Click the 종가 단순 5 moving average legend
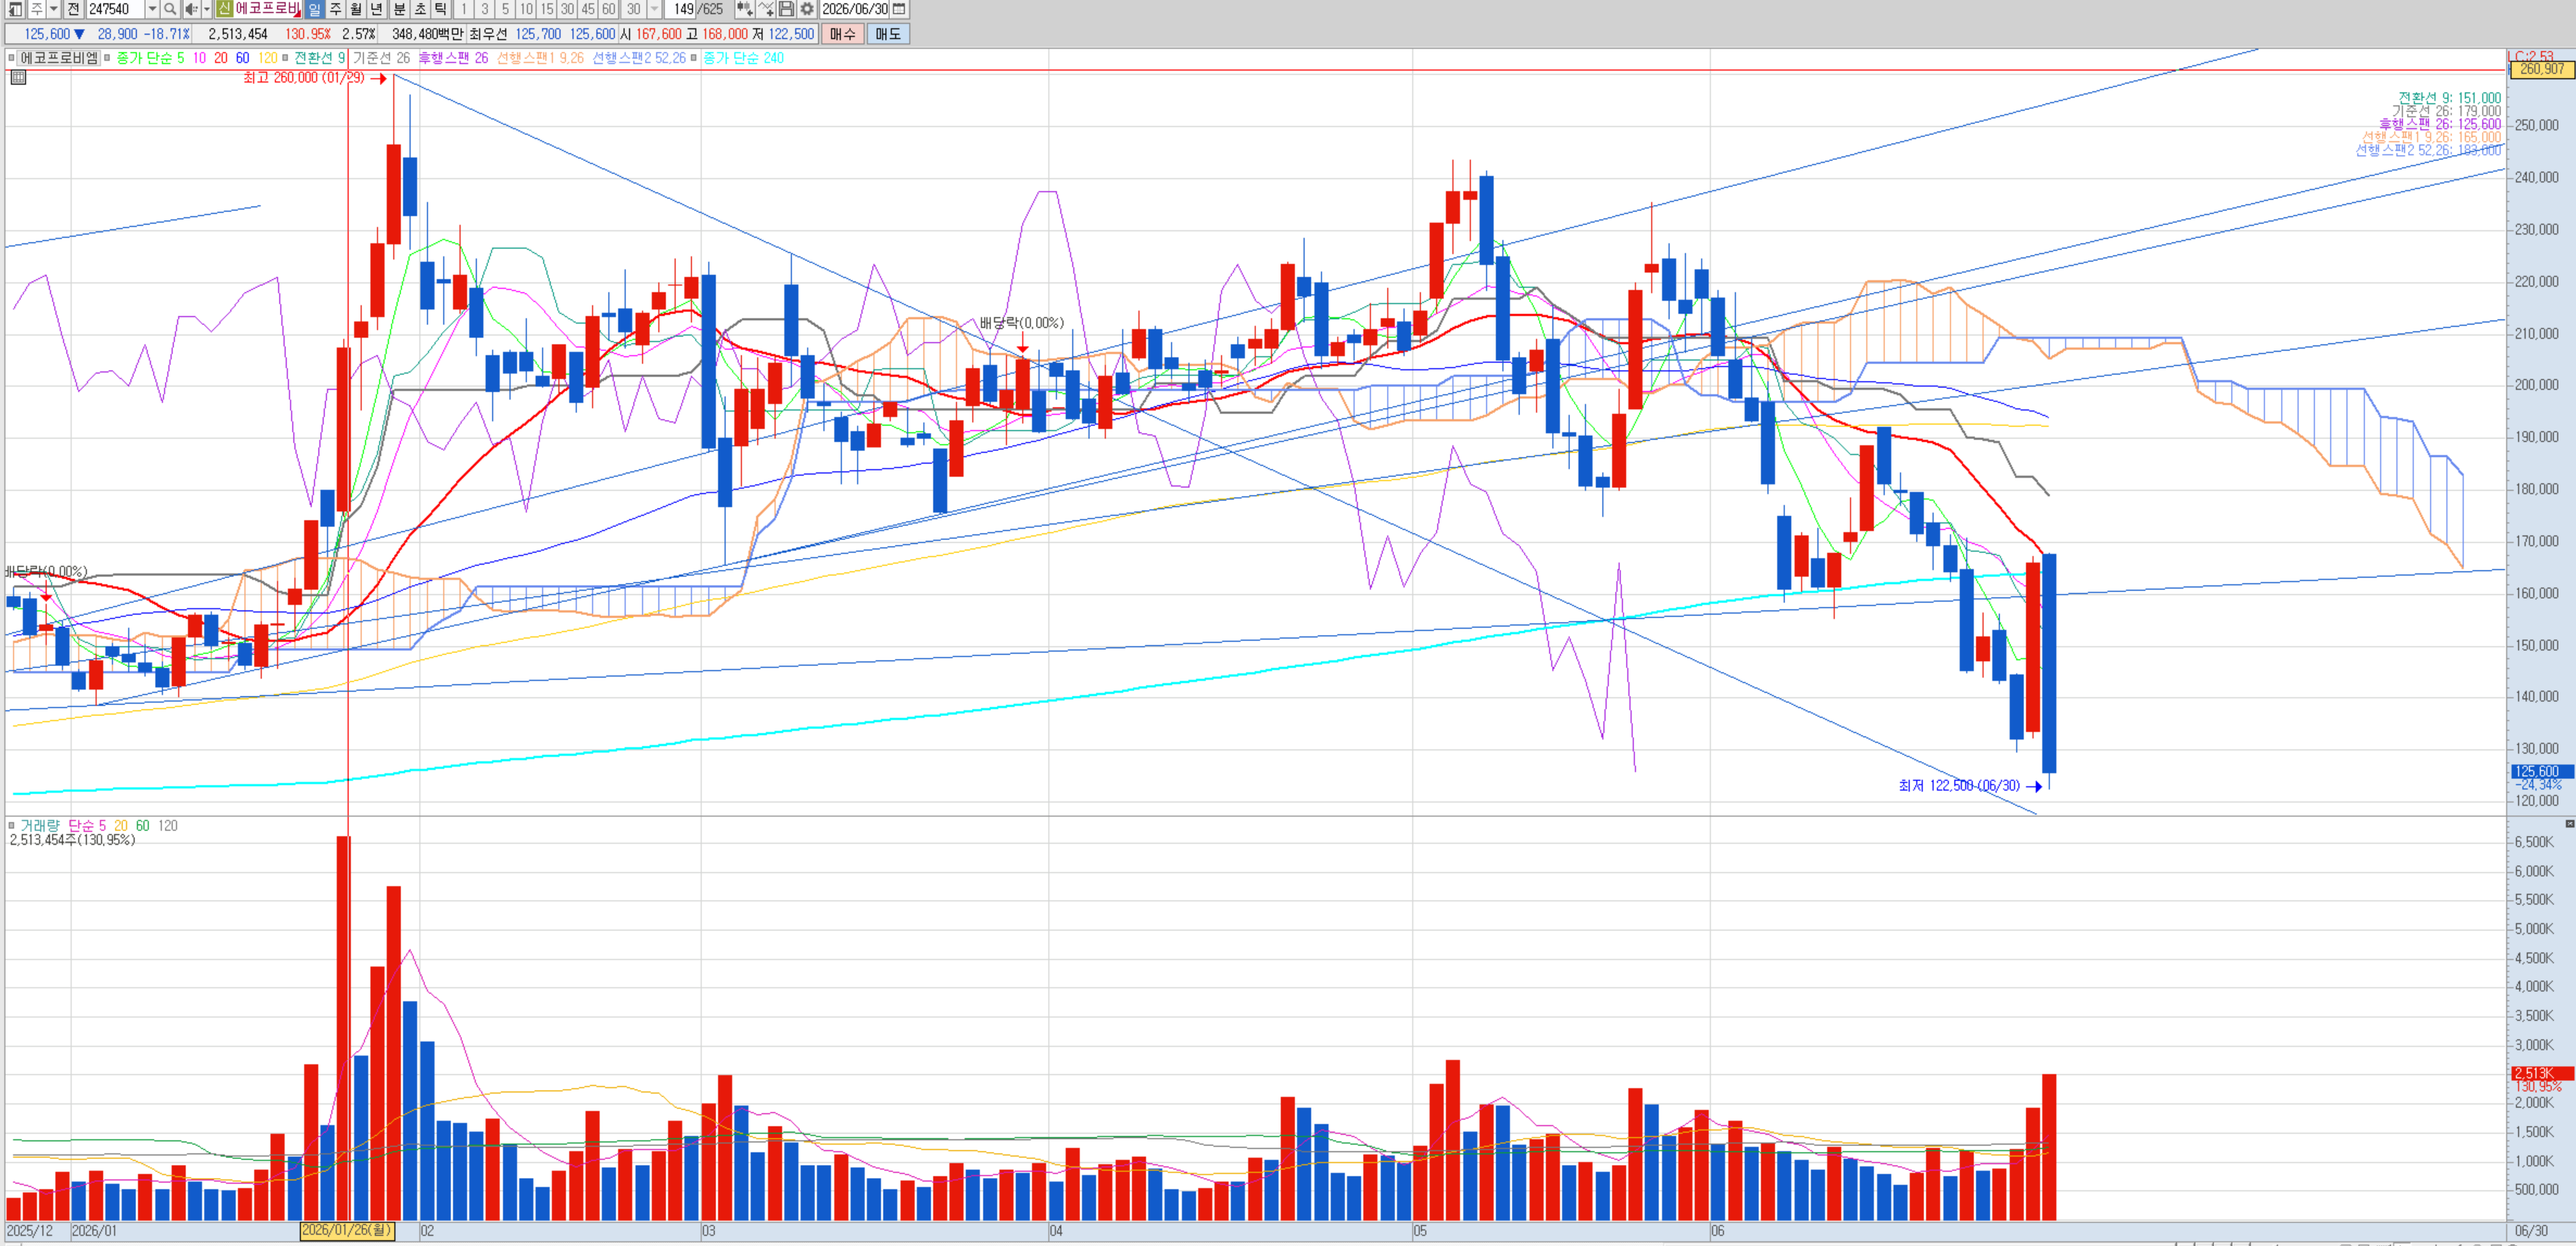Screen dimensions: 2576x1246 coord(150,58)
